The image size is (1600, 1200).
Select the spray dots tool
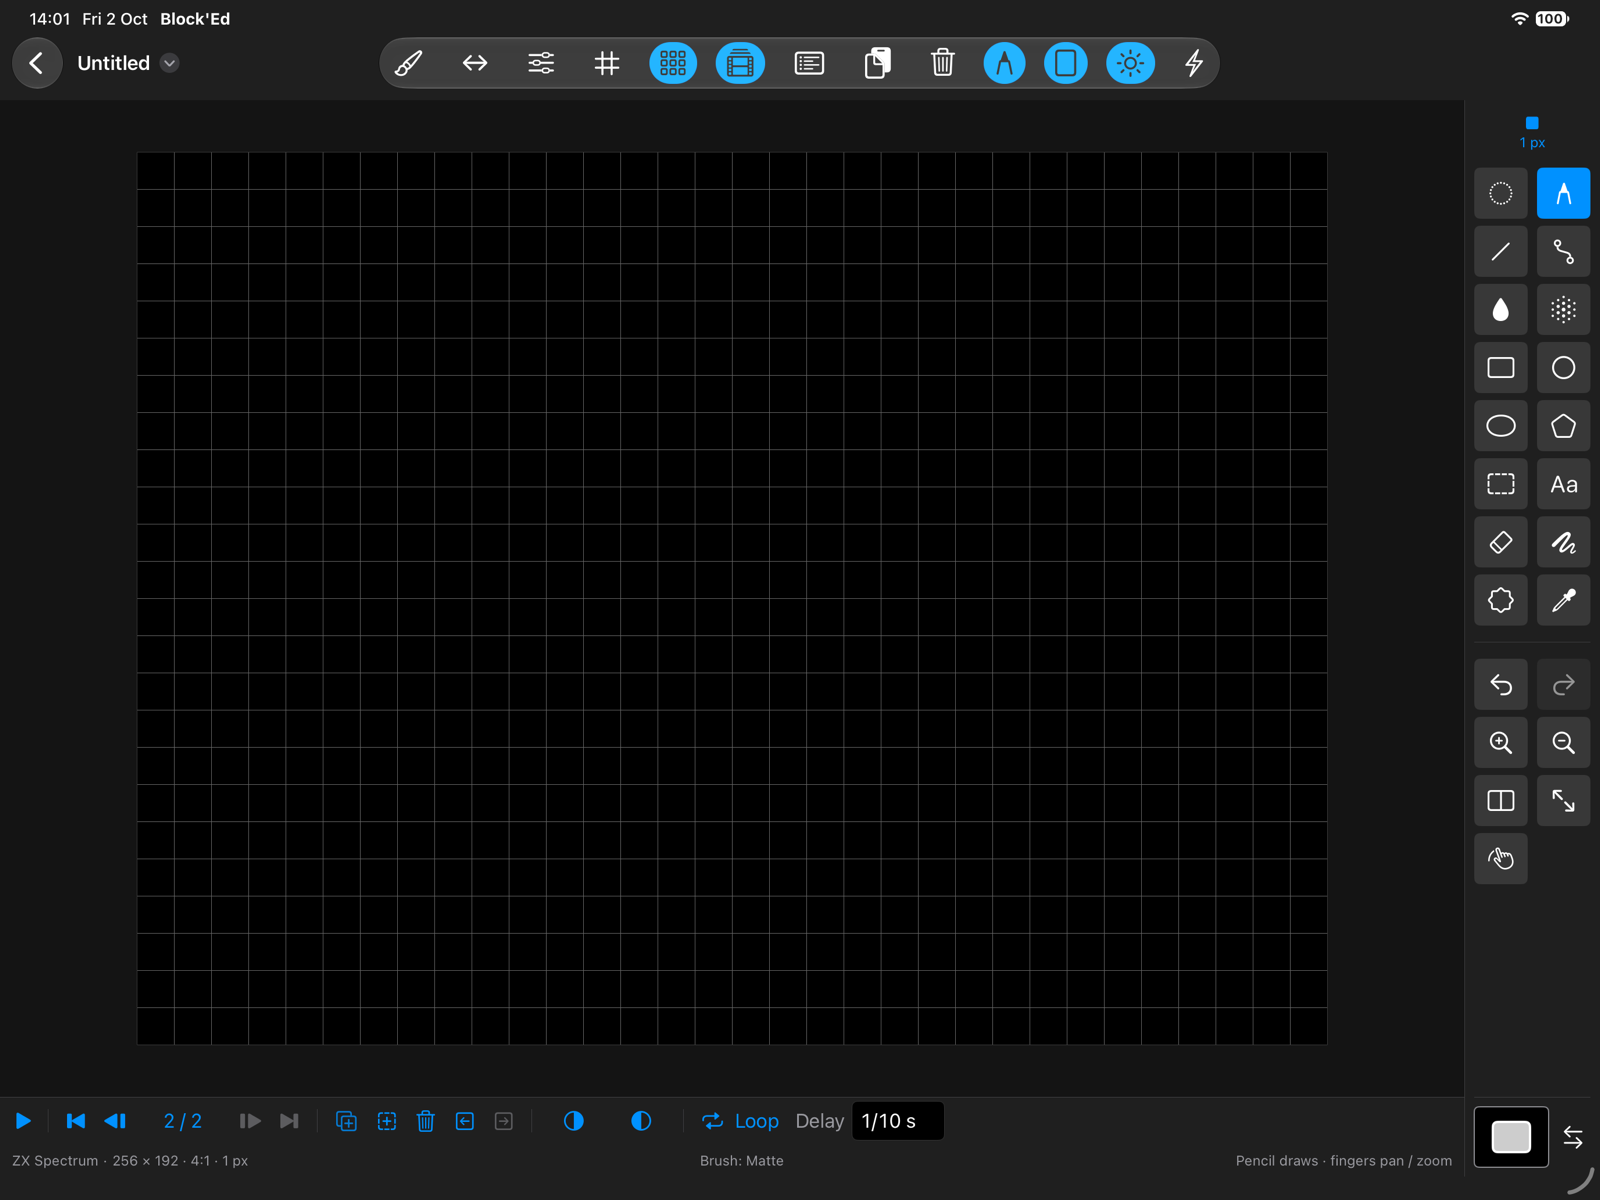[x=1563, y=310]
